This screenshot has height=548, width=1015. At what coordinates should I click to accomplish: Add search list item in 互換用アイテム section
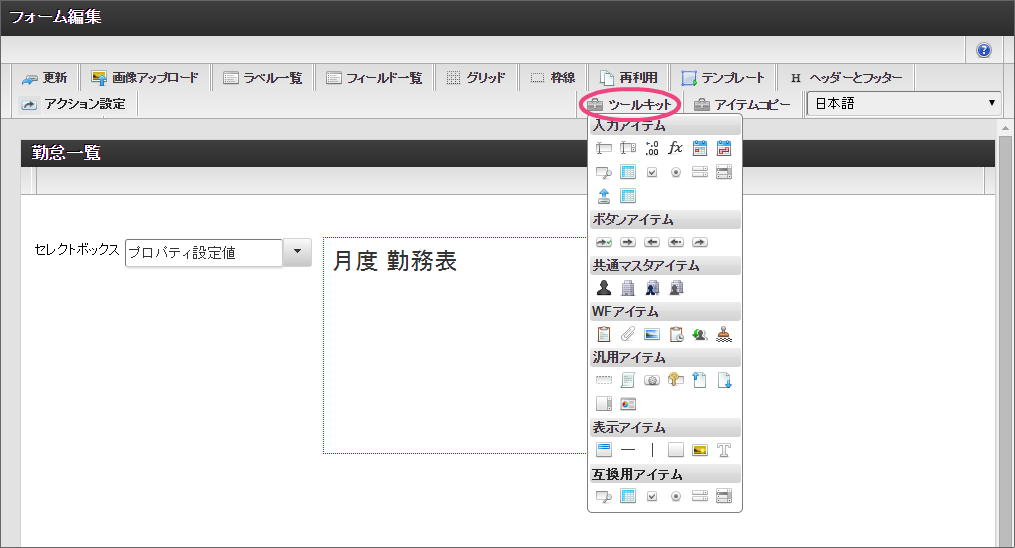(603, 496)
